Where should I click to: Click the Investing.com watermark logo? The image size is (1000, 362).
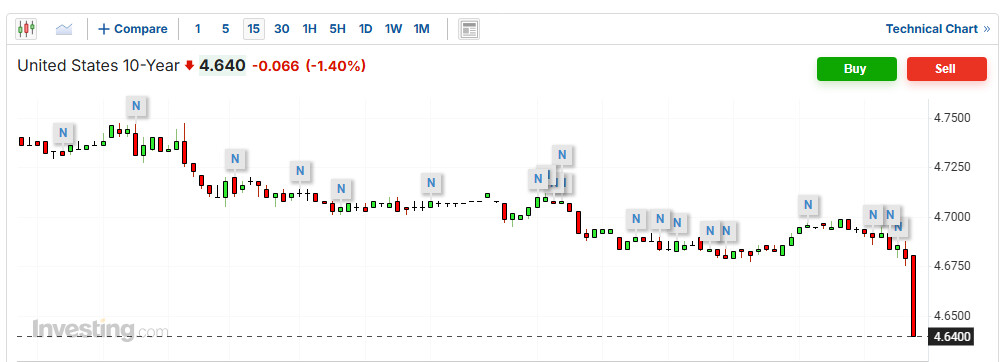click(101, 329)
